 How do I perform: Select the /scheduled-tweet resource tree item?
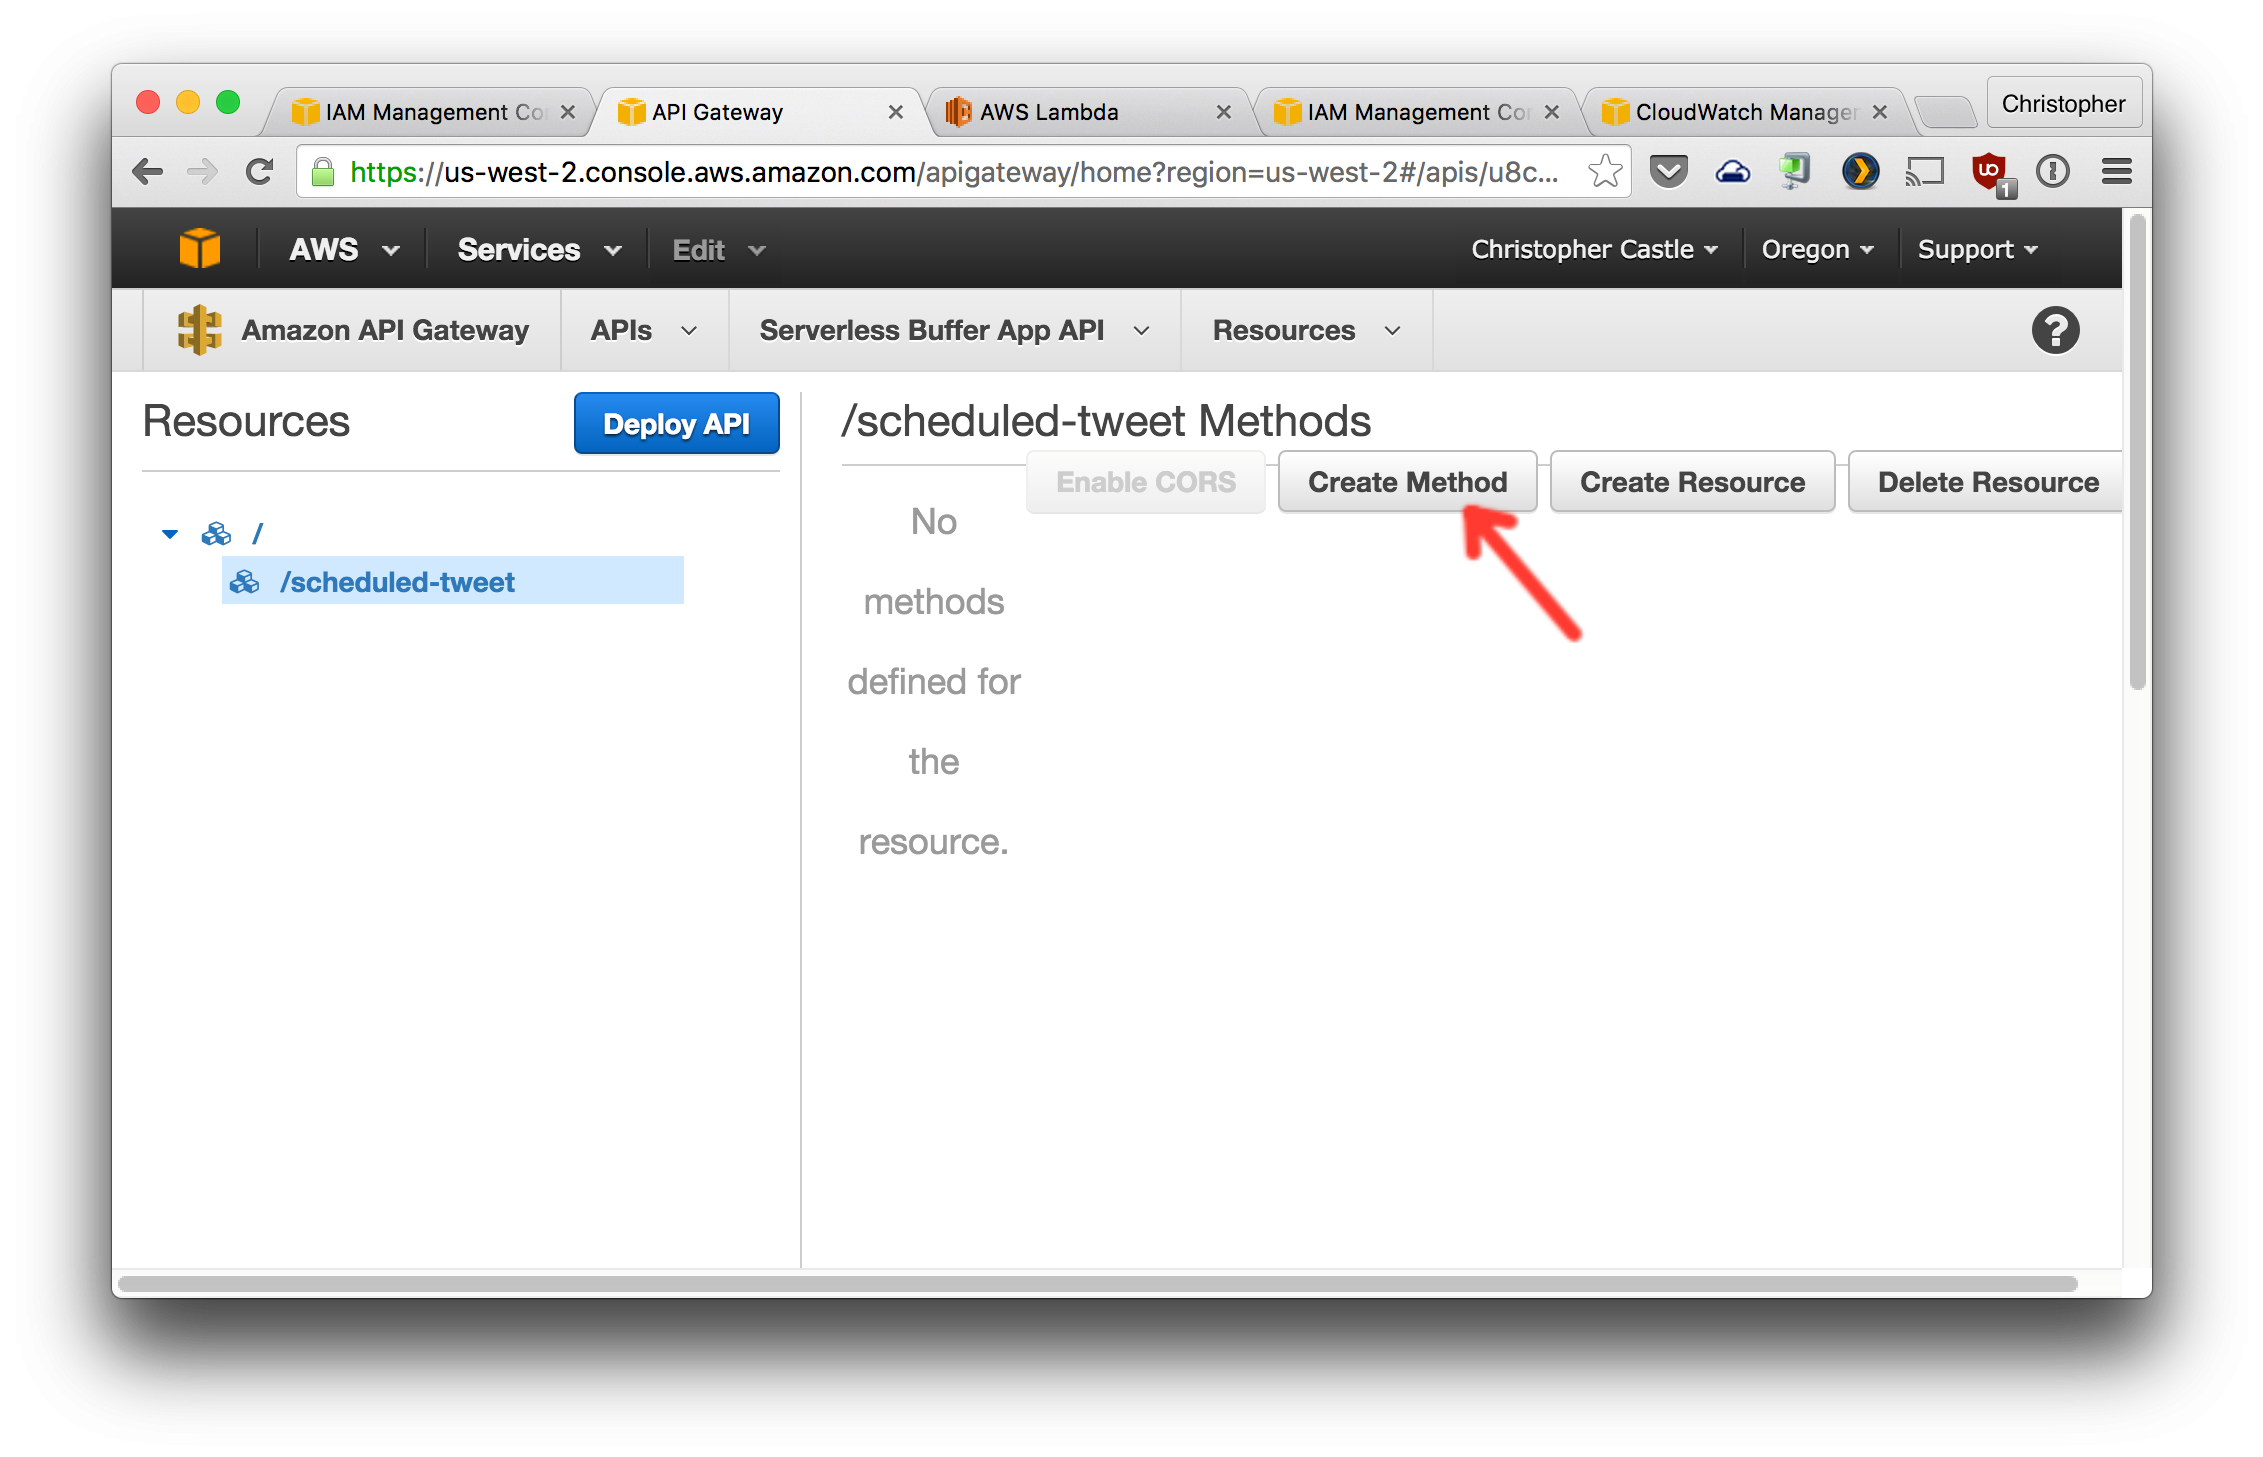click(396, 581)
